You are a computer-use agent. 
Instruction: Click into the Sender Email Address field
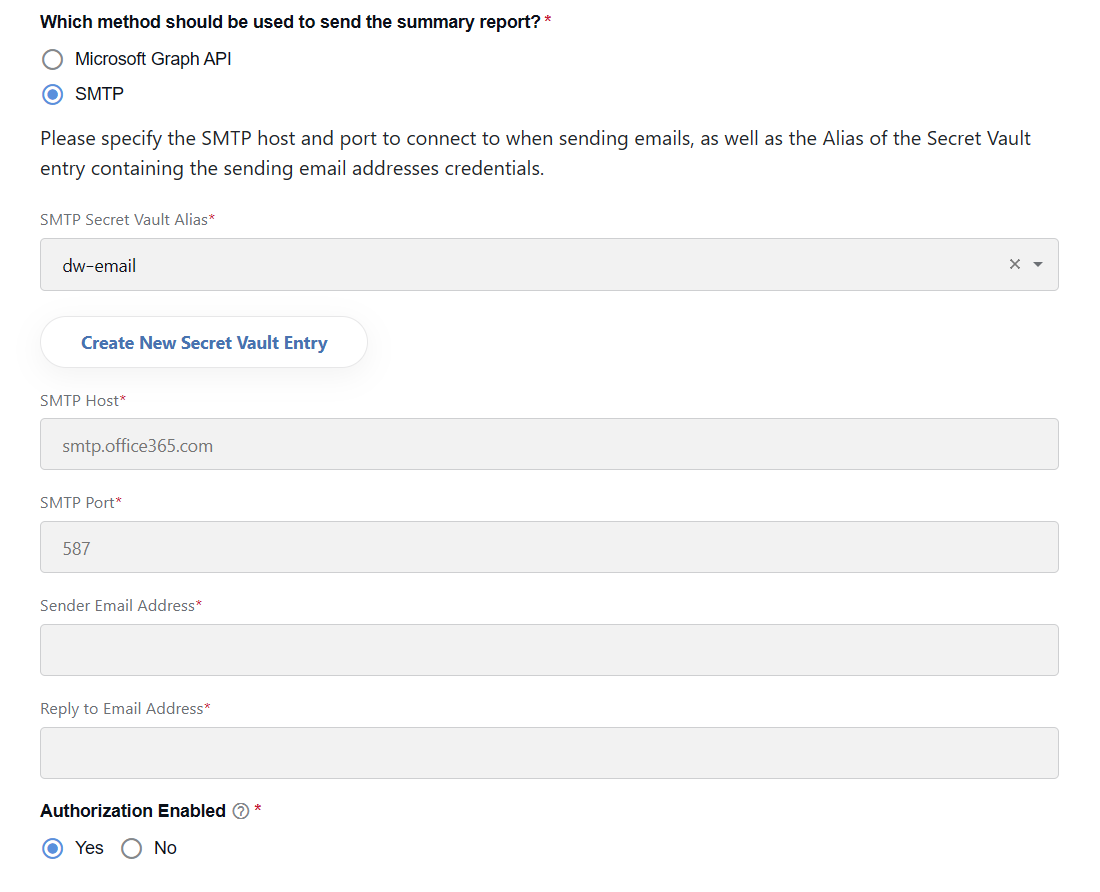(549, 650)
